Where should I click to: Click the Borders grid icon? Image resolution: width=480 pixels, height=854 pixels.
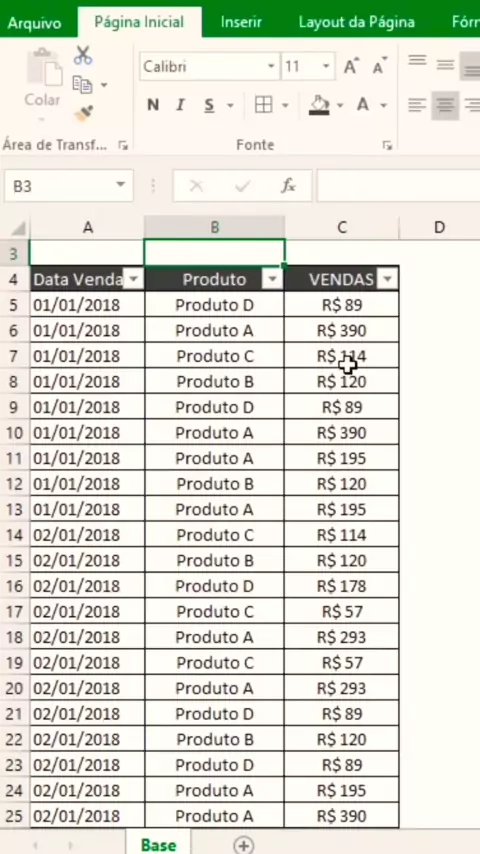(x=264, y=105)
